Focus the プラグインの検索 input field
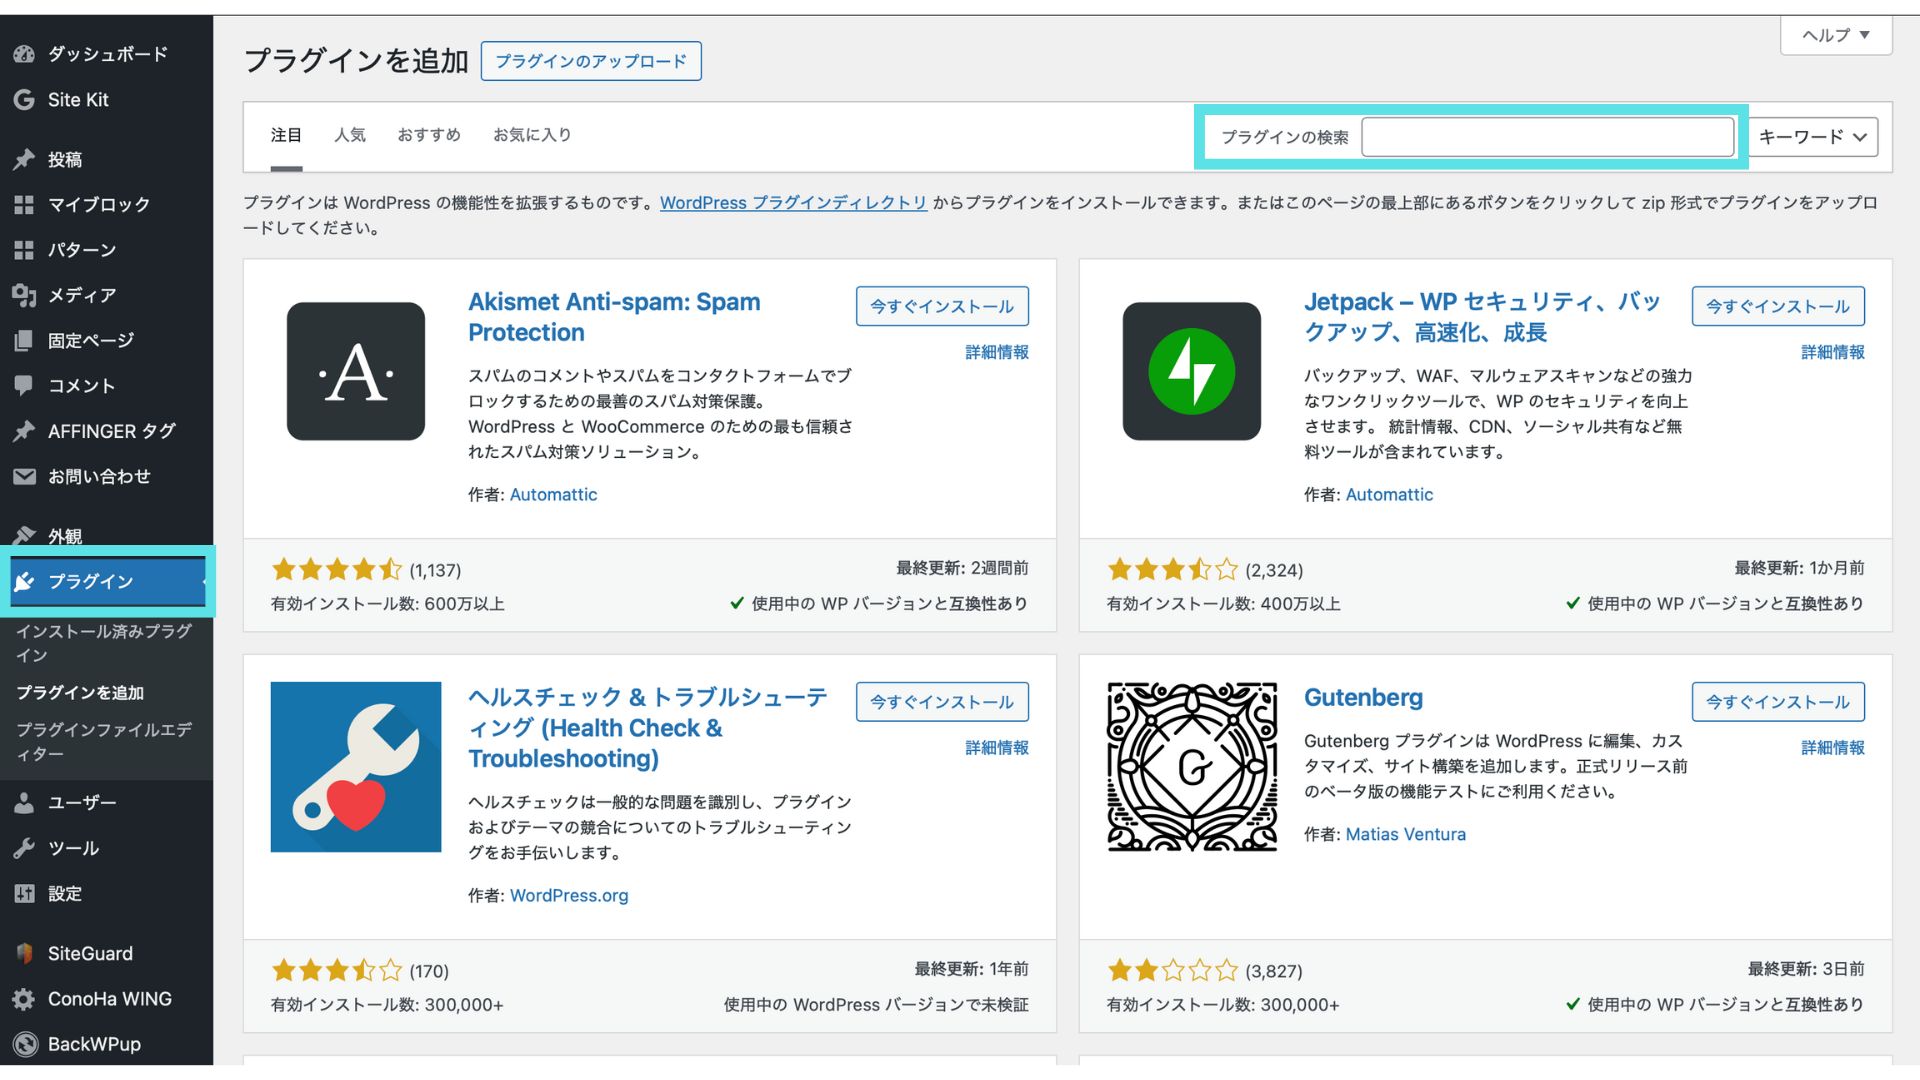 [x=1548, y=137]
